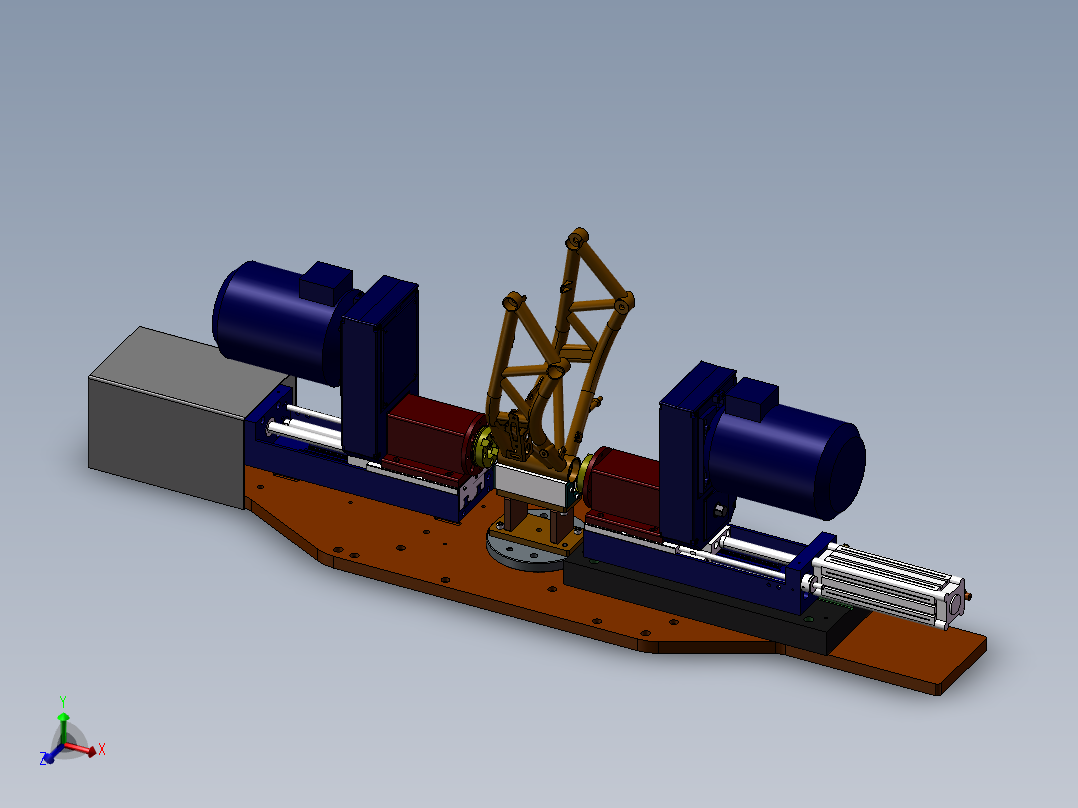Select the terminal box atop right motor
The height and width of the screenshot is (808, 1078).
[753, 399]
